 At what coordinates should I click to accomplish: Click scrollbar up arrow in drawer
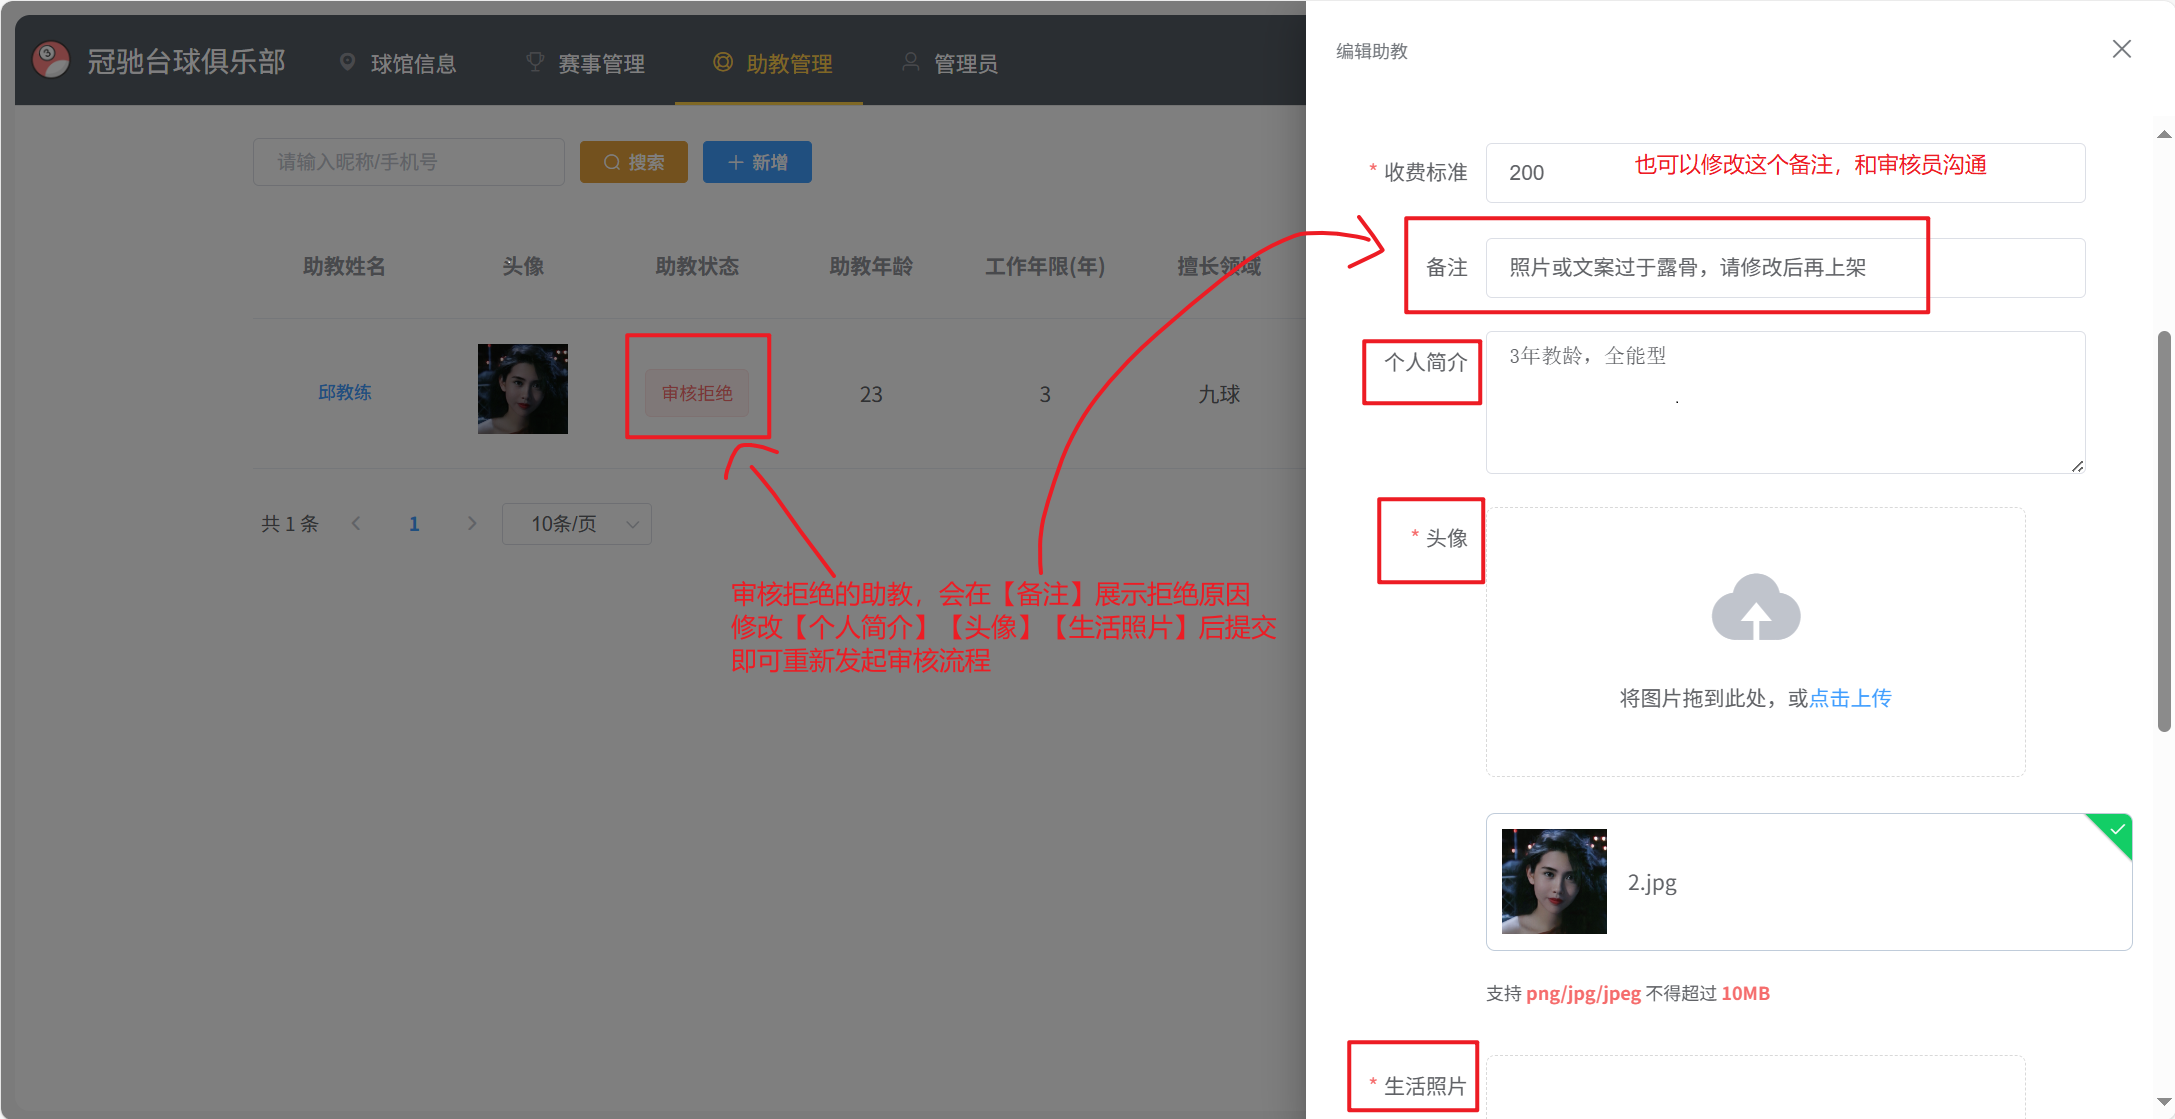click(2164, 134)
